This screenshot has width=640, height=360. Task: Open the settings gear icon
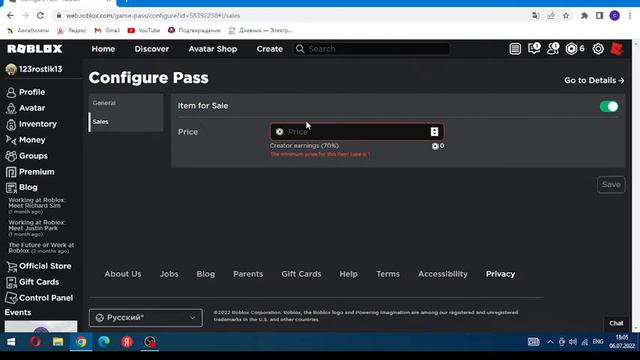click(x=598, y=49)
